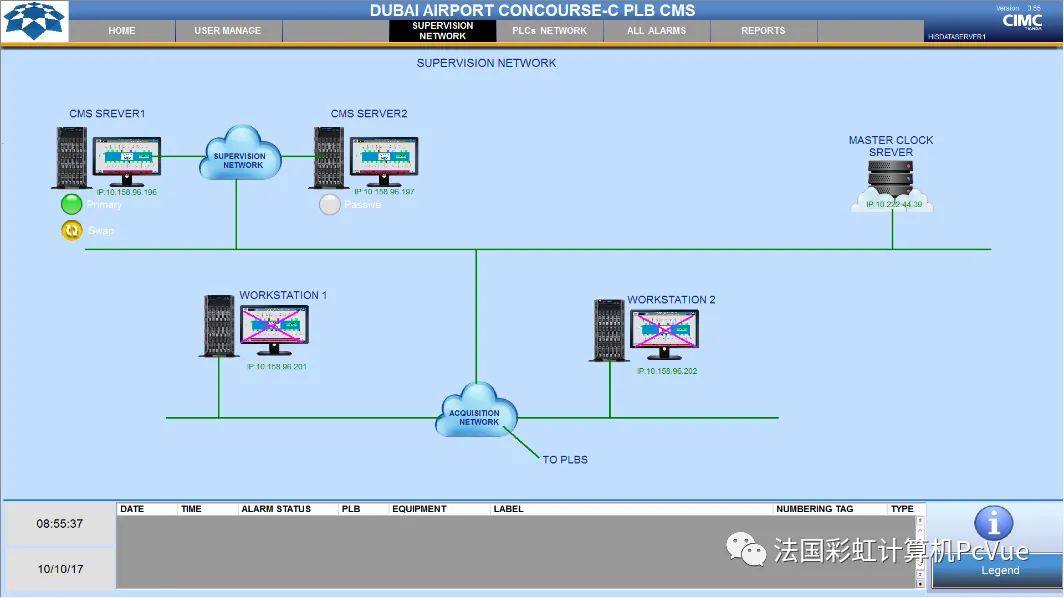
Task: Click the yellow Swap servers icon
Action: pos(71,231)
